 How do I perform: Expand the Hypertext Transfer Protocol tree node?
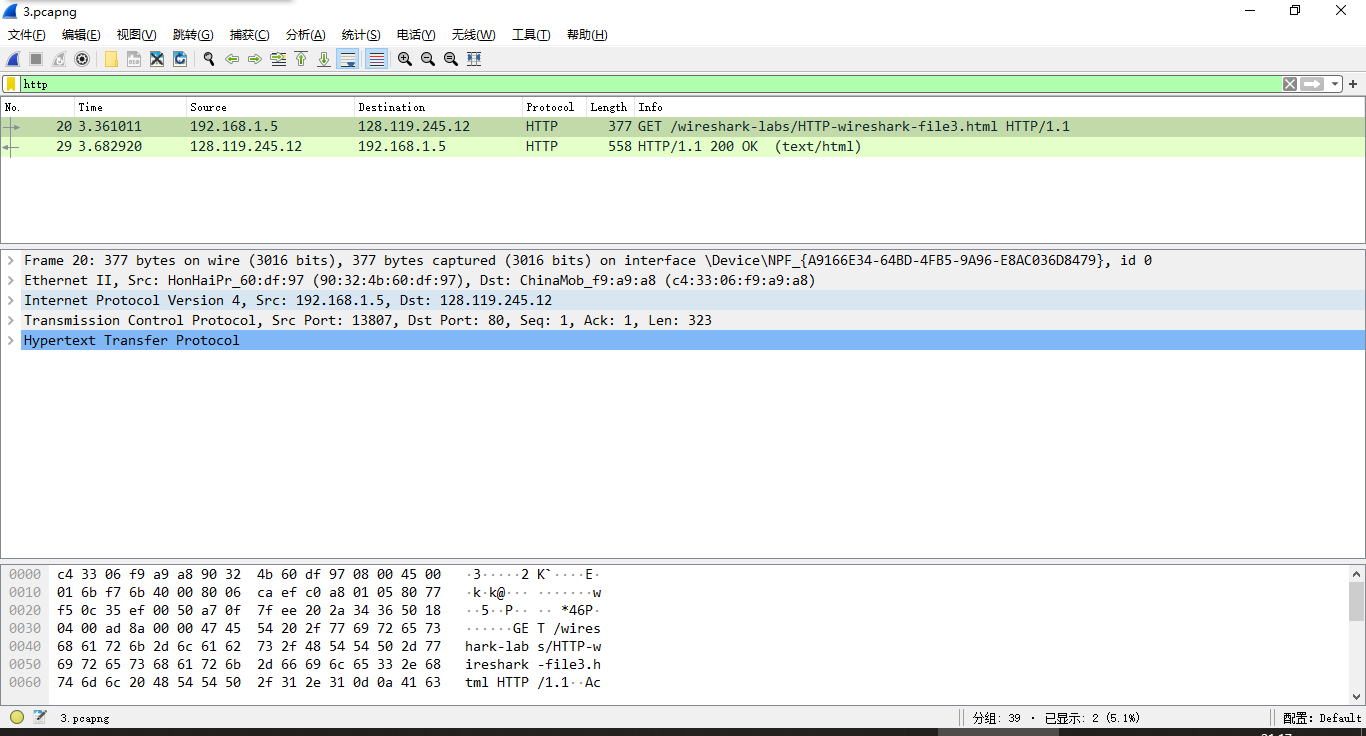pos(11,340)
